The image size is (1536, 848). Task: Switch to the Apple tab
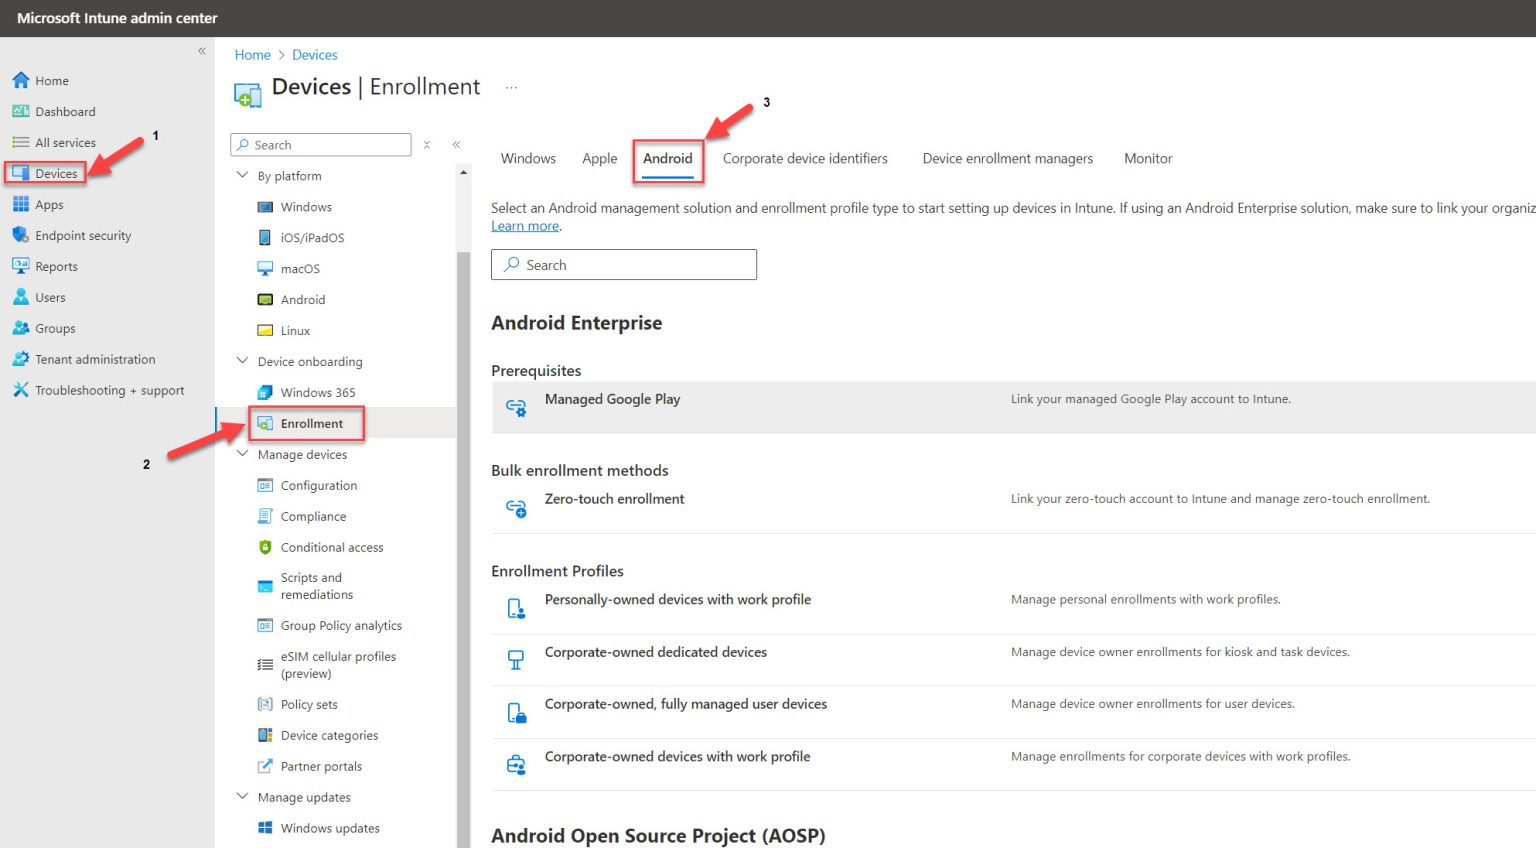(599, 158)
